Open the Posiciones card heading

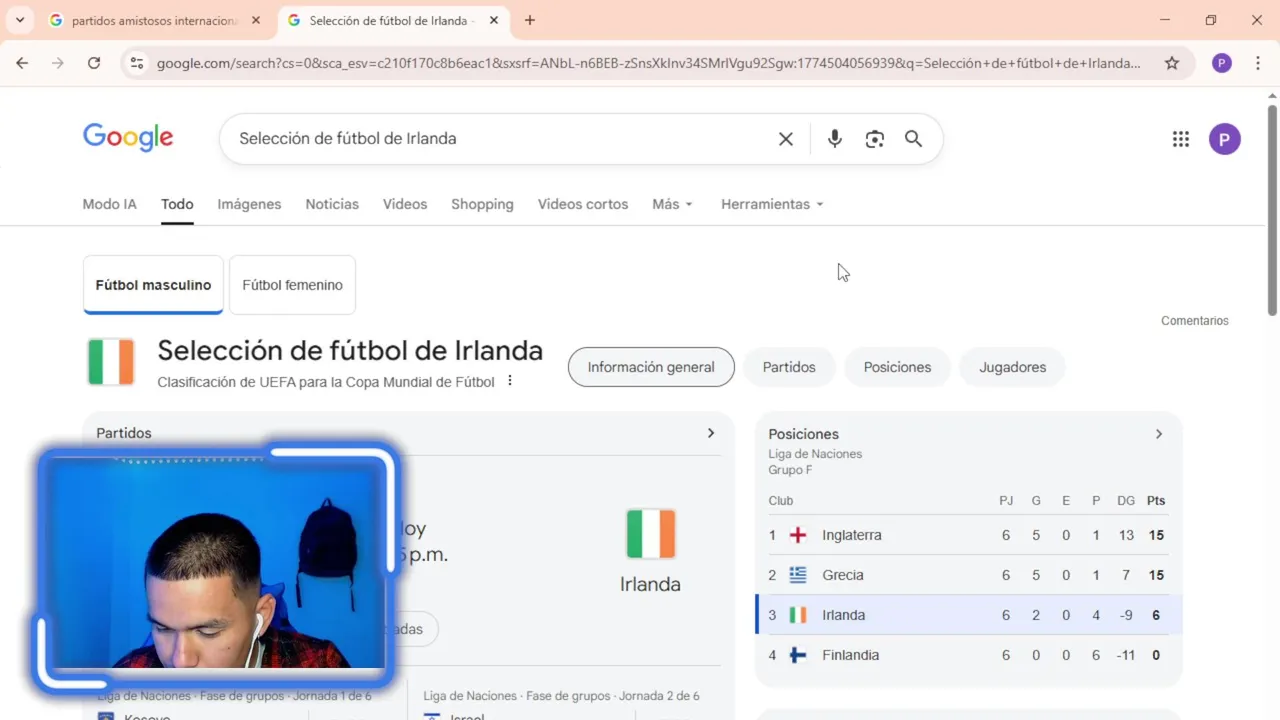coord(803,434)
